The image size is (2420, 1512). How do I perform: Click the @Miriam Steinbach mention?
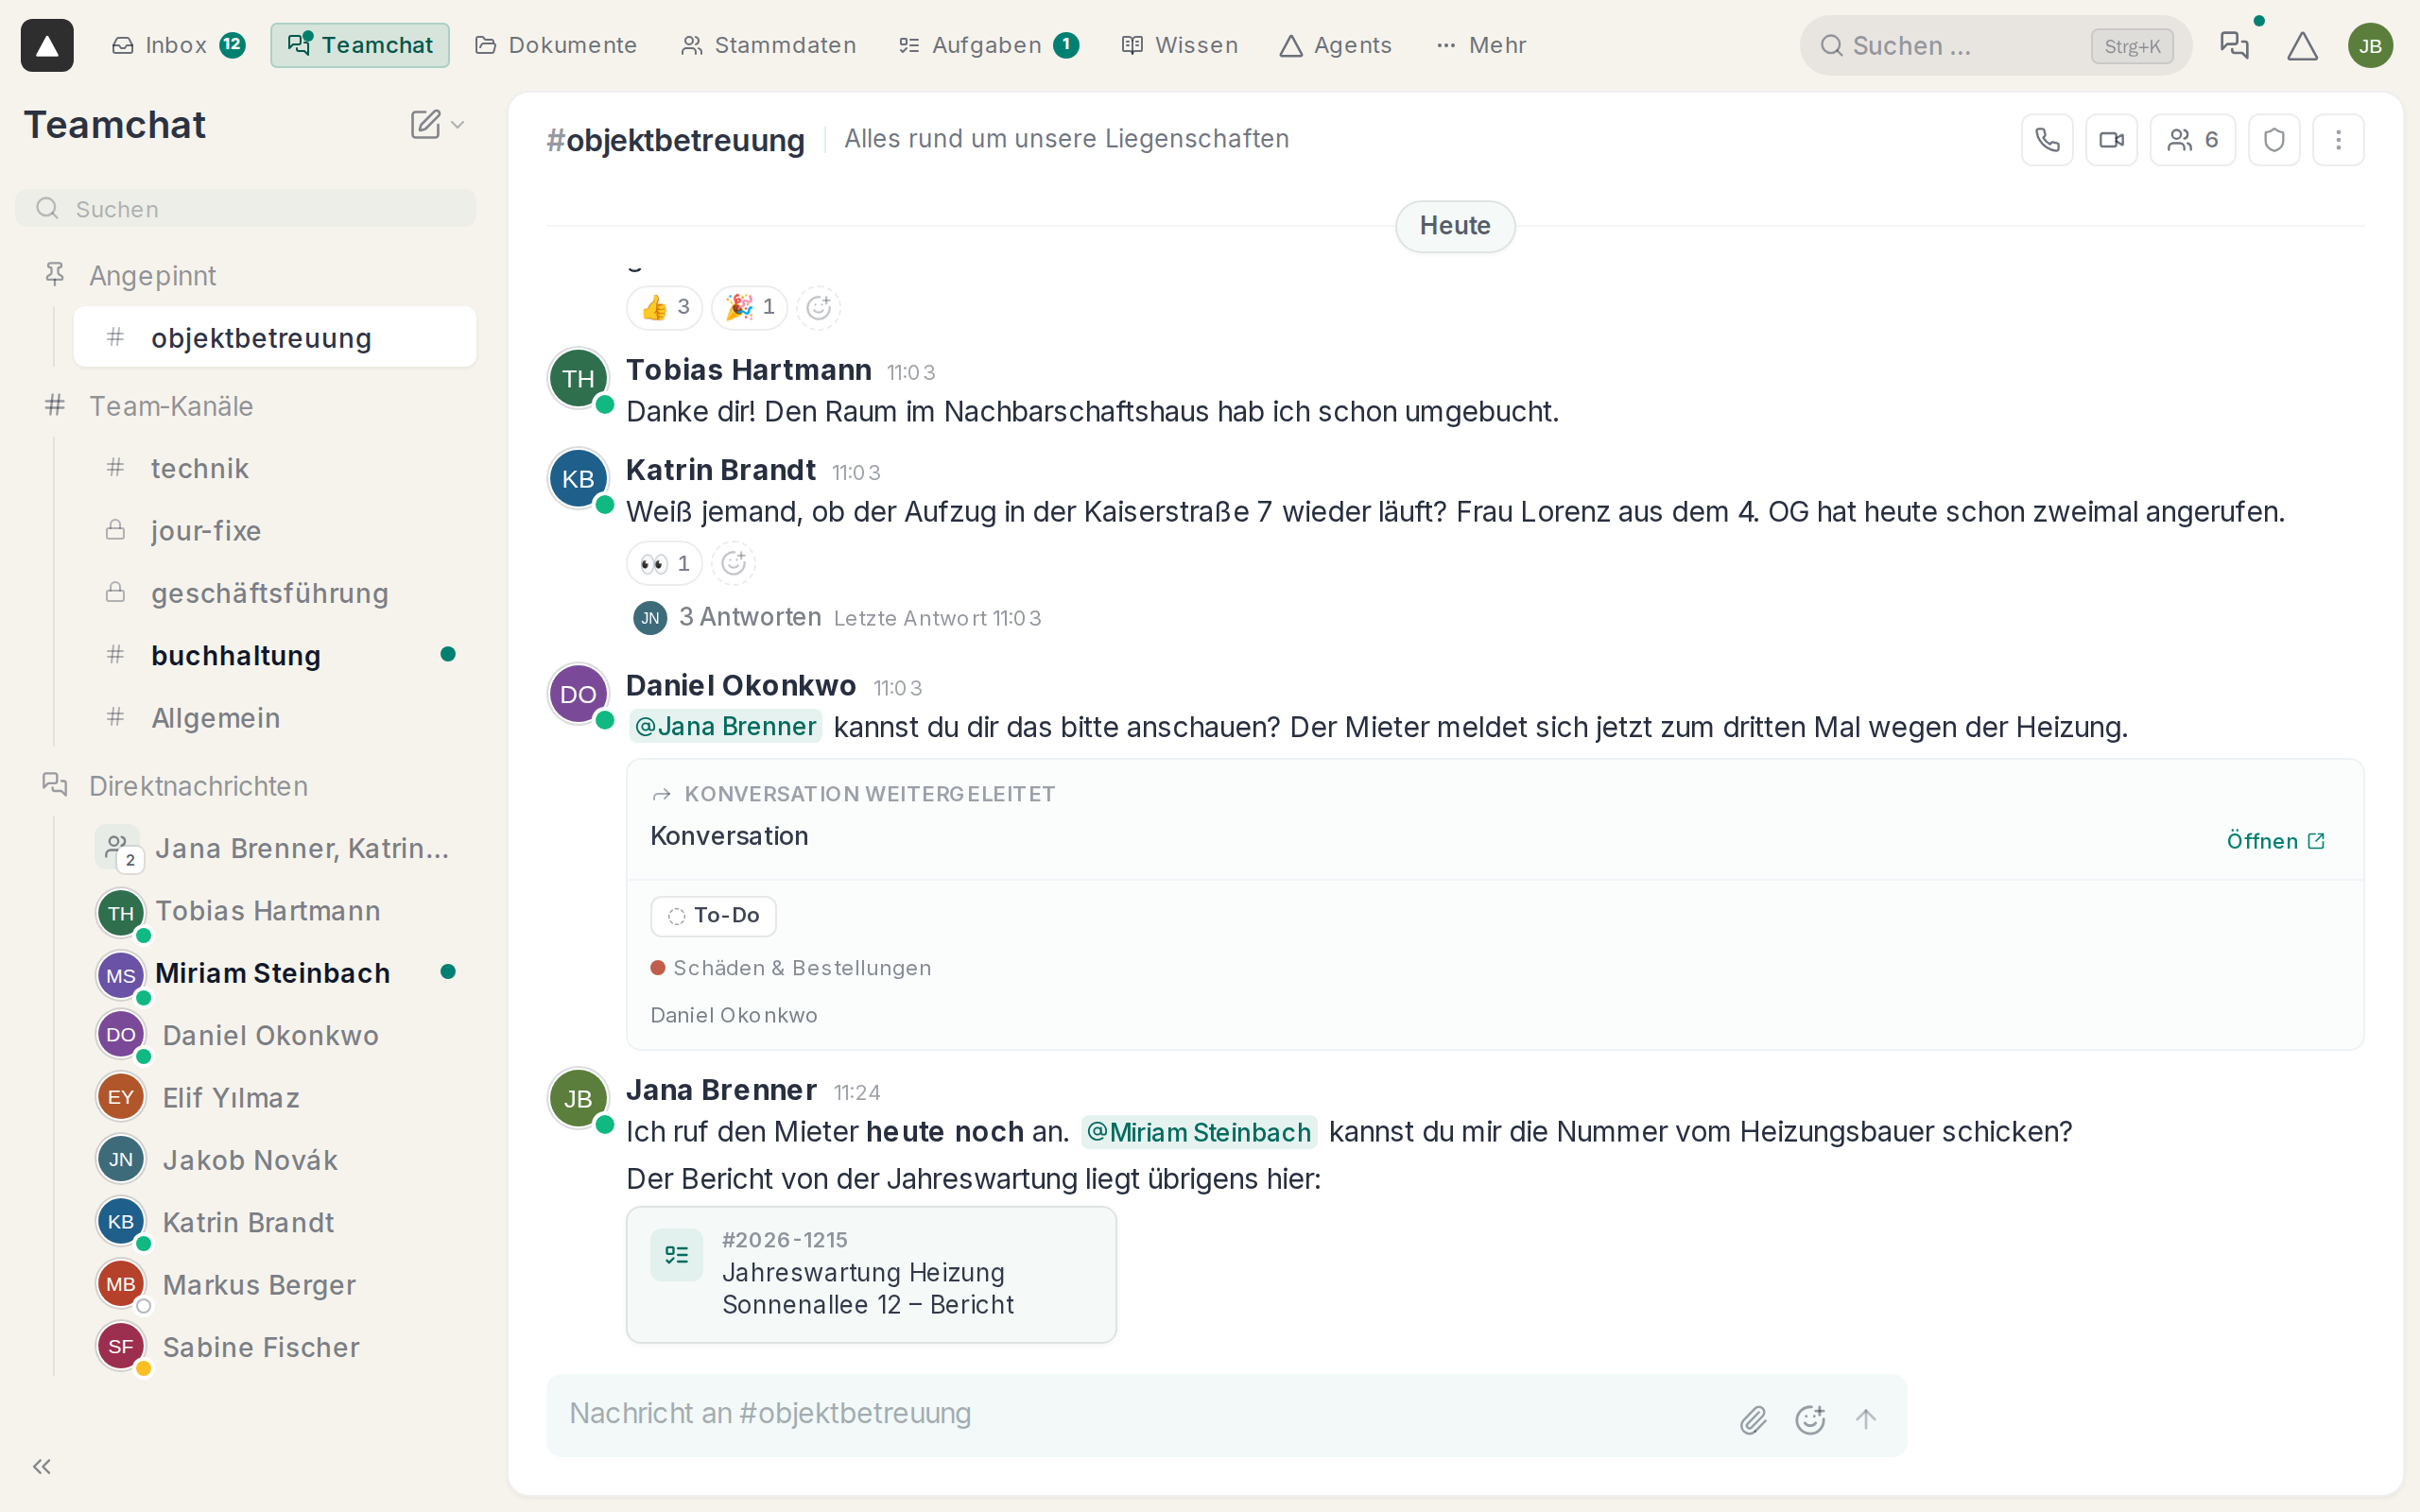pos(1199,1132)
